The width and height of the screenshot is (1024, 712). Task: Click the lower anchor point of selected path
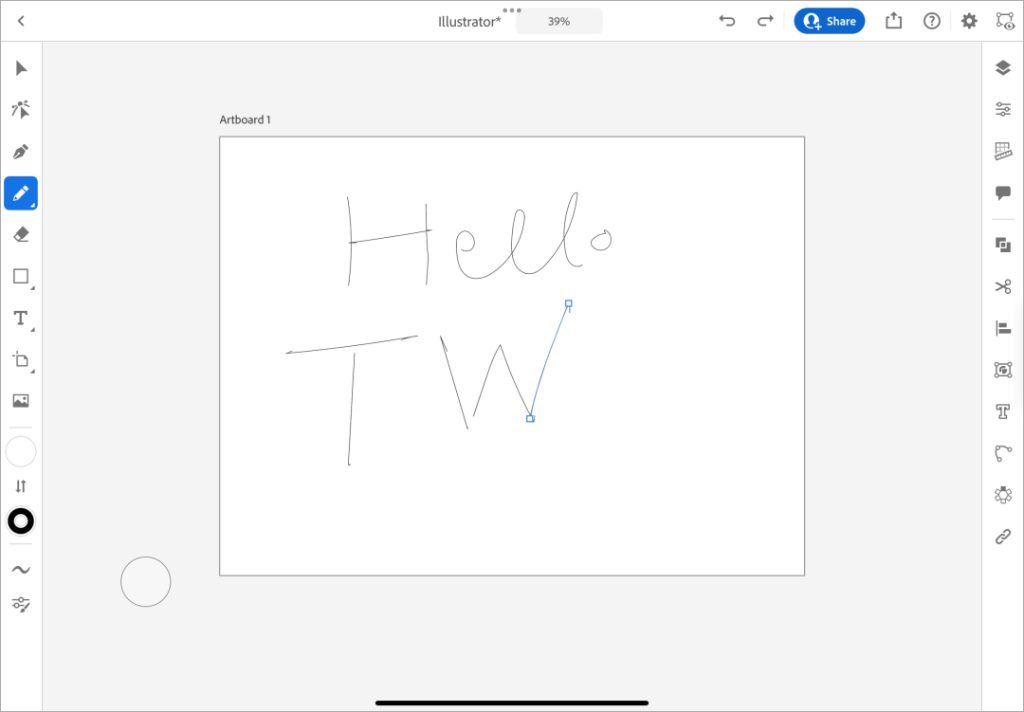530,419
